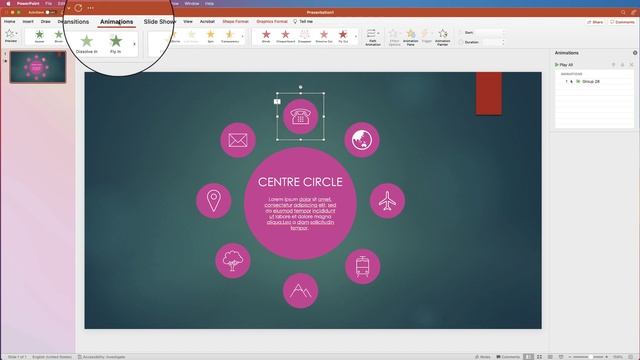
Task: Expand the exit effects gallery
Action: pyautogui.click(x=356, y=37)
